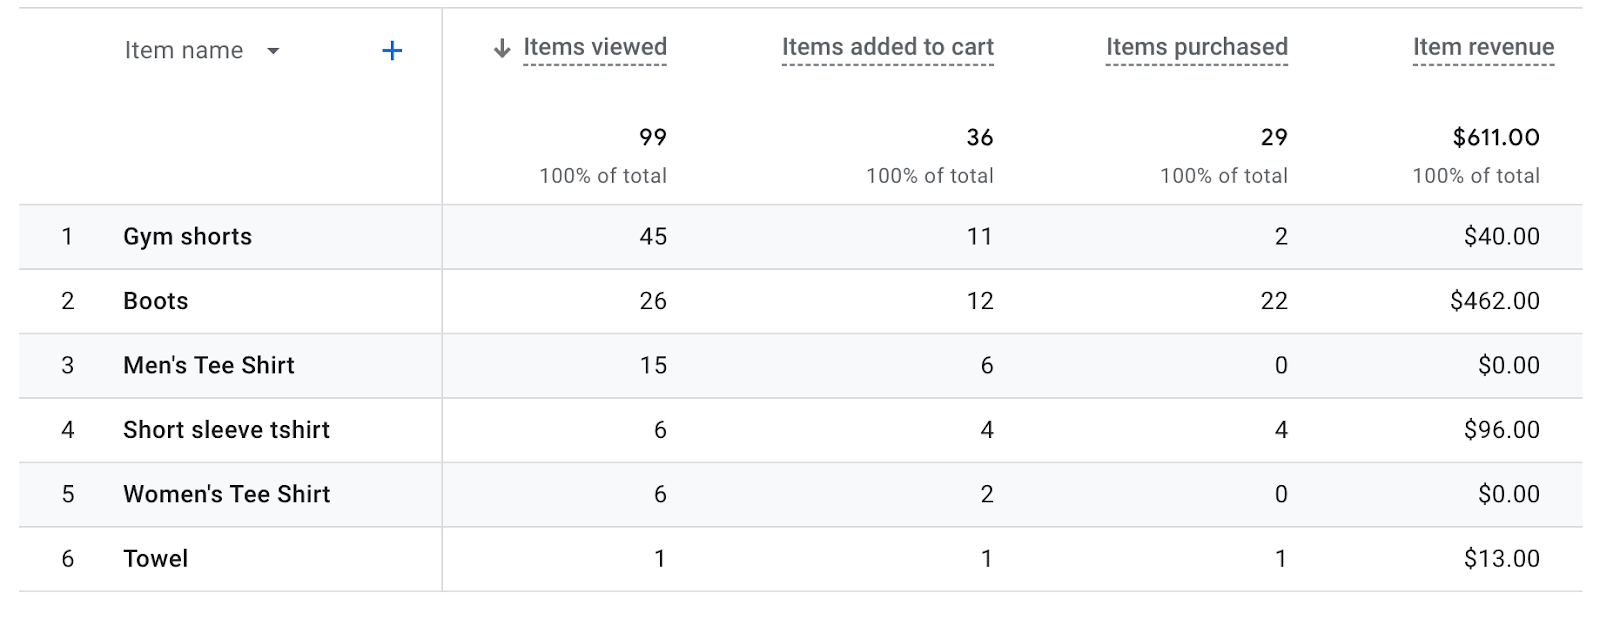The image size is (1600, 620).
Task: Click Boots items purchased value 22
Action: pyautogui.click(x=1273, y=301)
